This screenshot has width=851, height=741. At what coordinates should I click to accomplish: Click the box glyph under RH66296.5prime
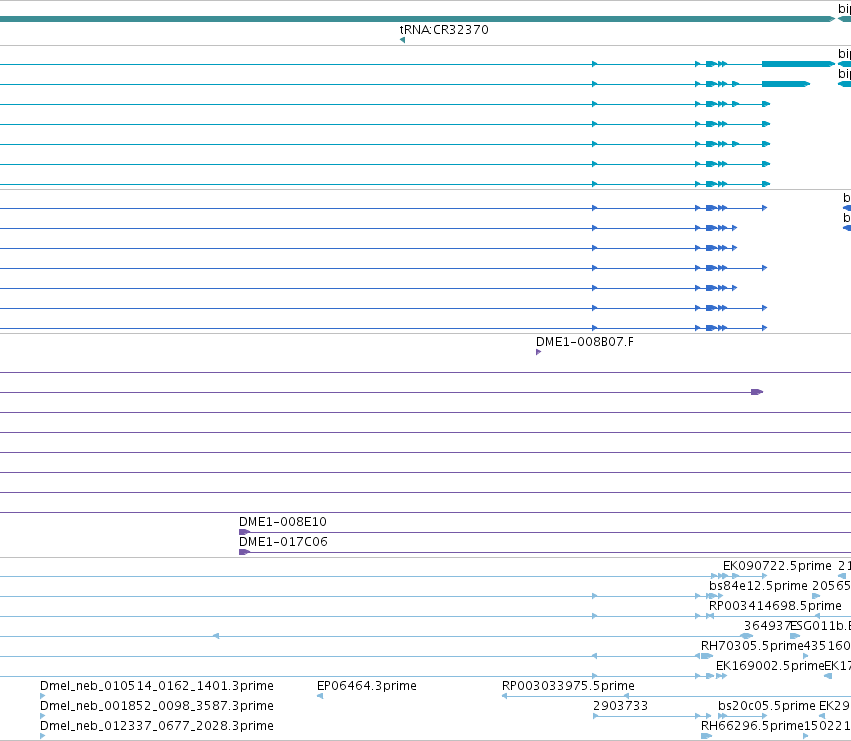(706, 736)
